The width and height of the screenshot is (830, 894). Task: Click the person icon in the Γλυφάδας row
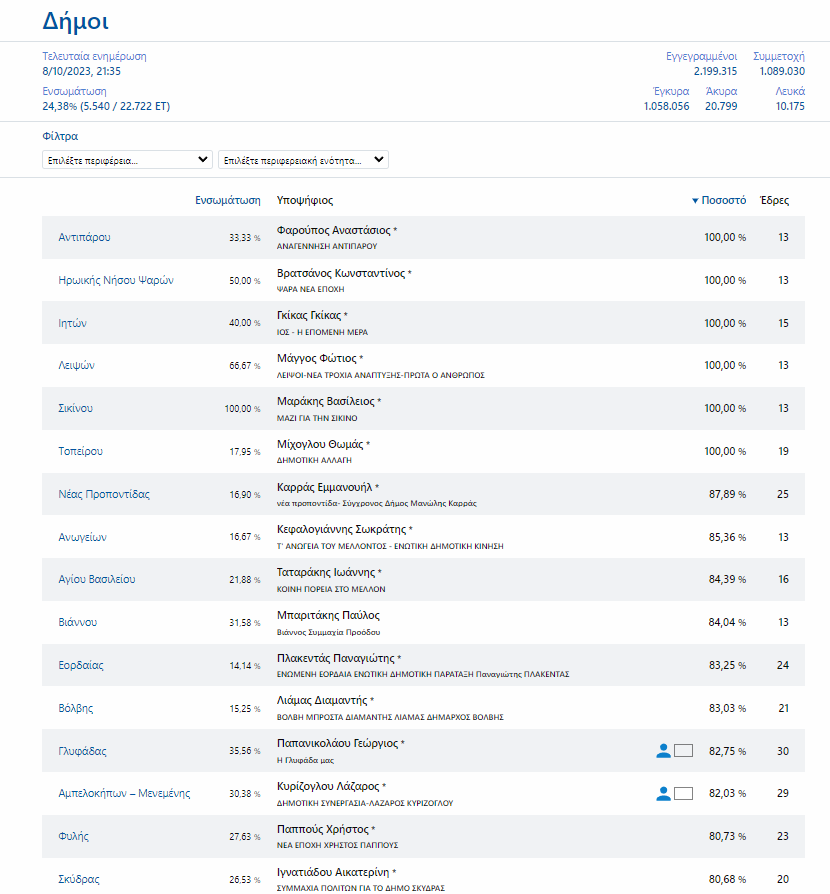tap(662, 751)
